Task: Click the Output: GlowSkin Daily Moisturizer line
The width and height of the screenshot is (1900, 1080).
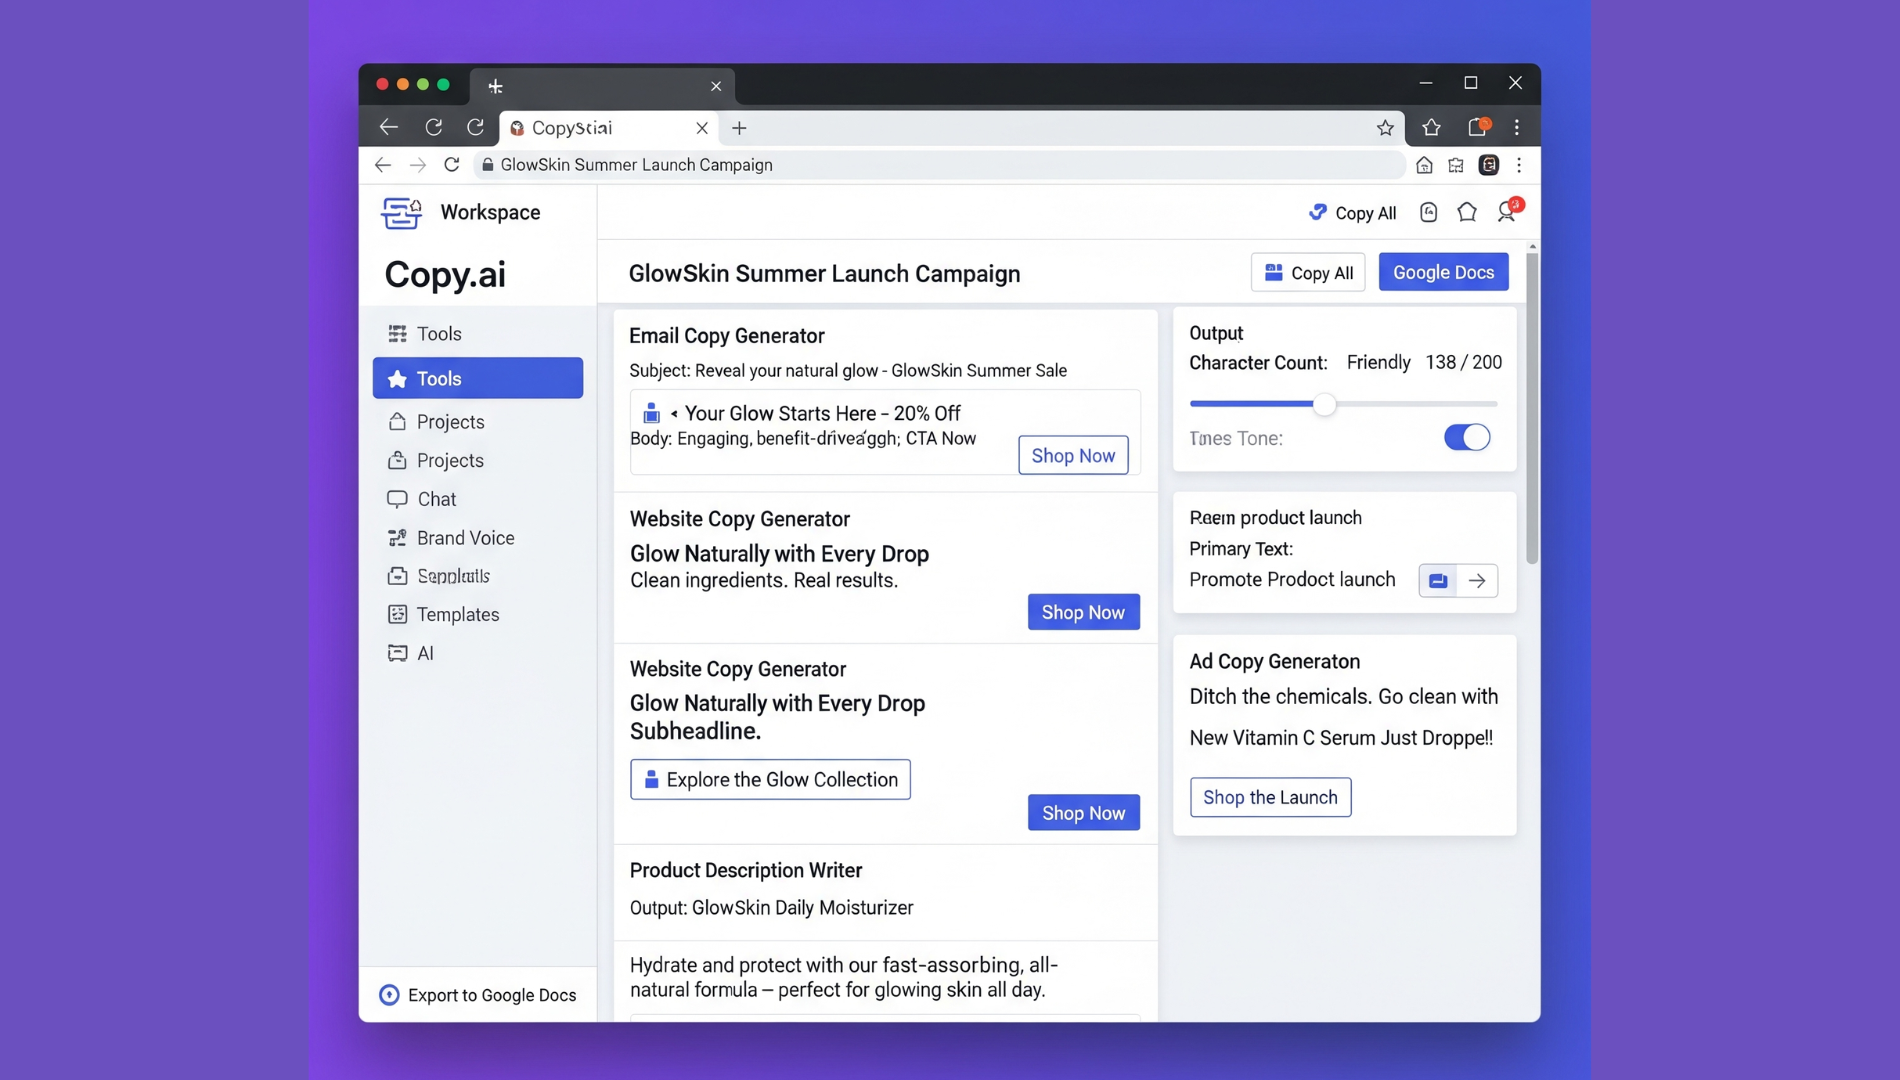Action: coord(771,908)
